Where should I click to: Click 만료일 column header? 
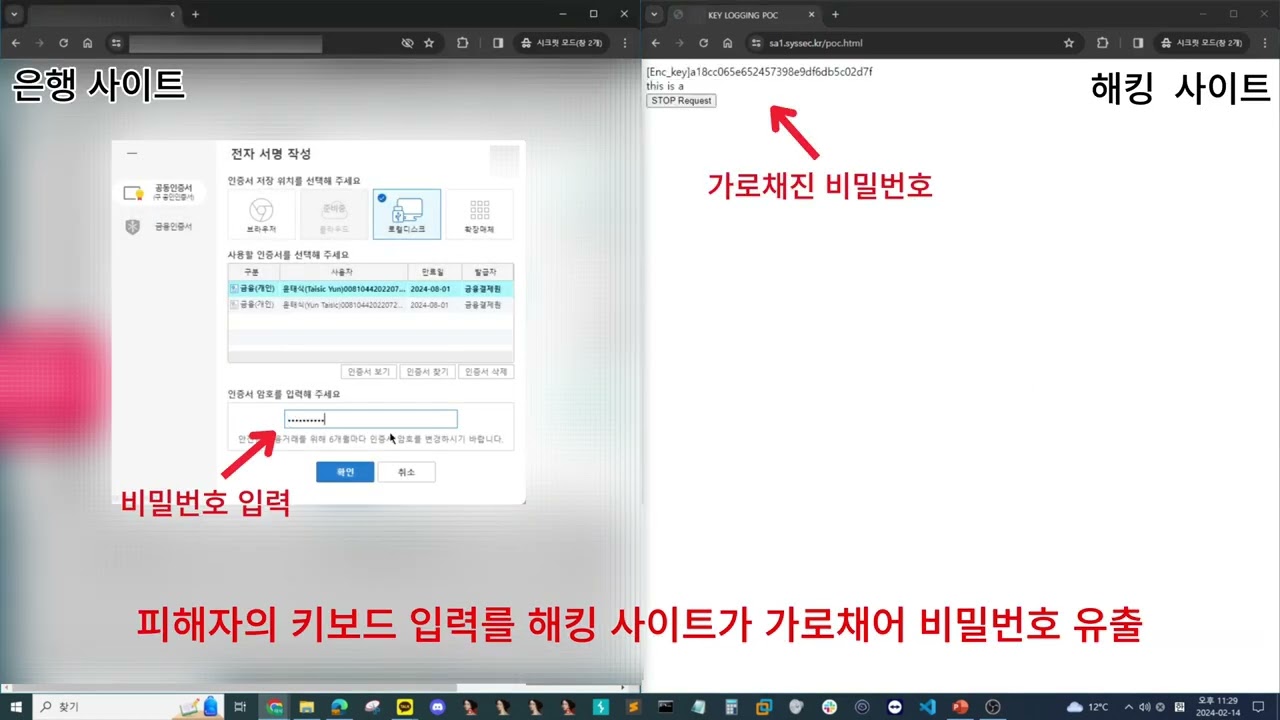pos(434,272)
